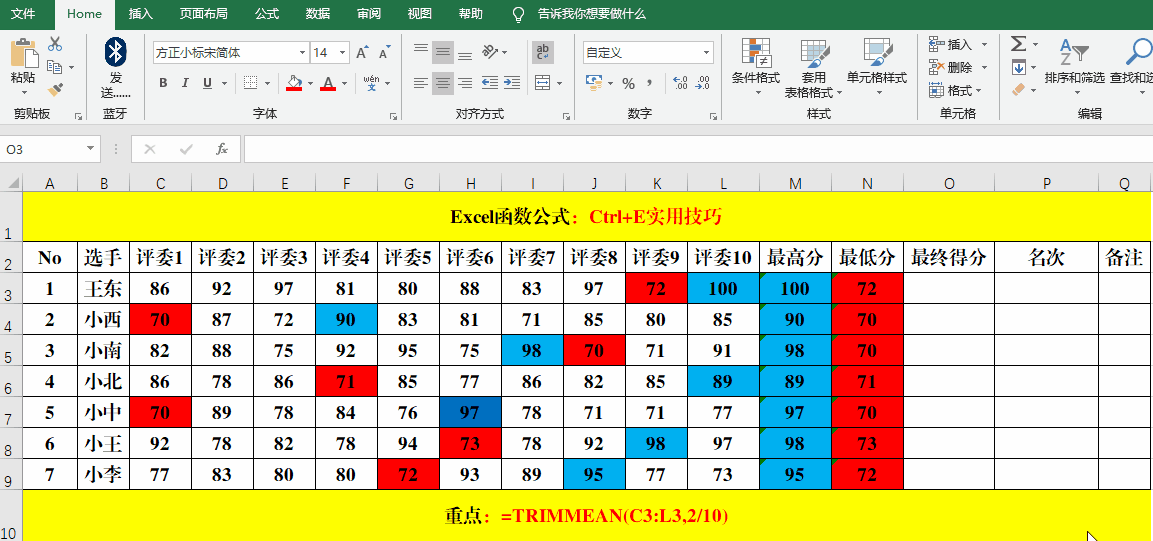
Task: Click the Cut scissors icon
Action: click(55, 44)
